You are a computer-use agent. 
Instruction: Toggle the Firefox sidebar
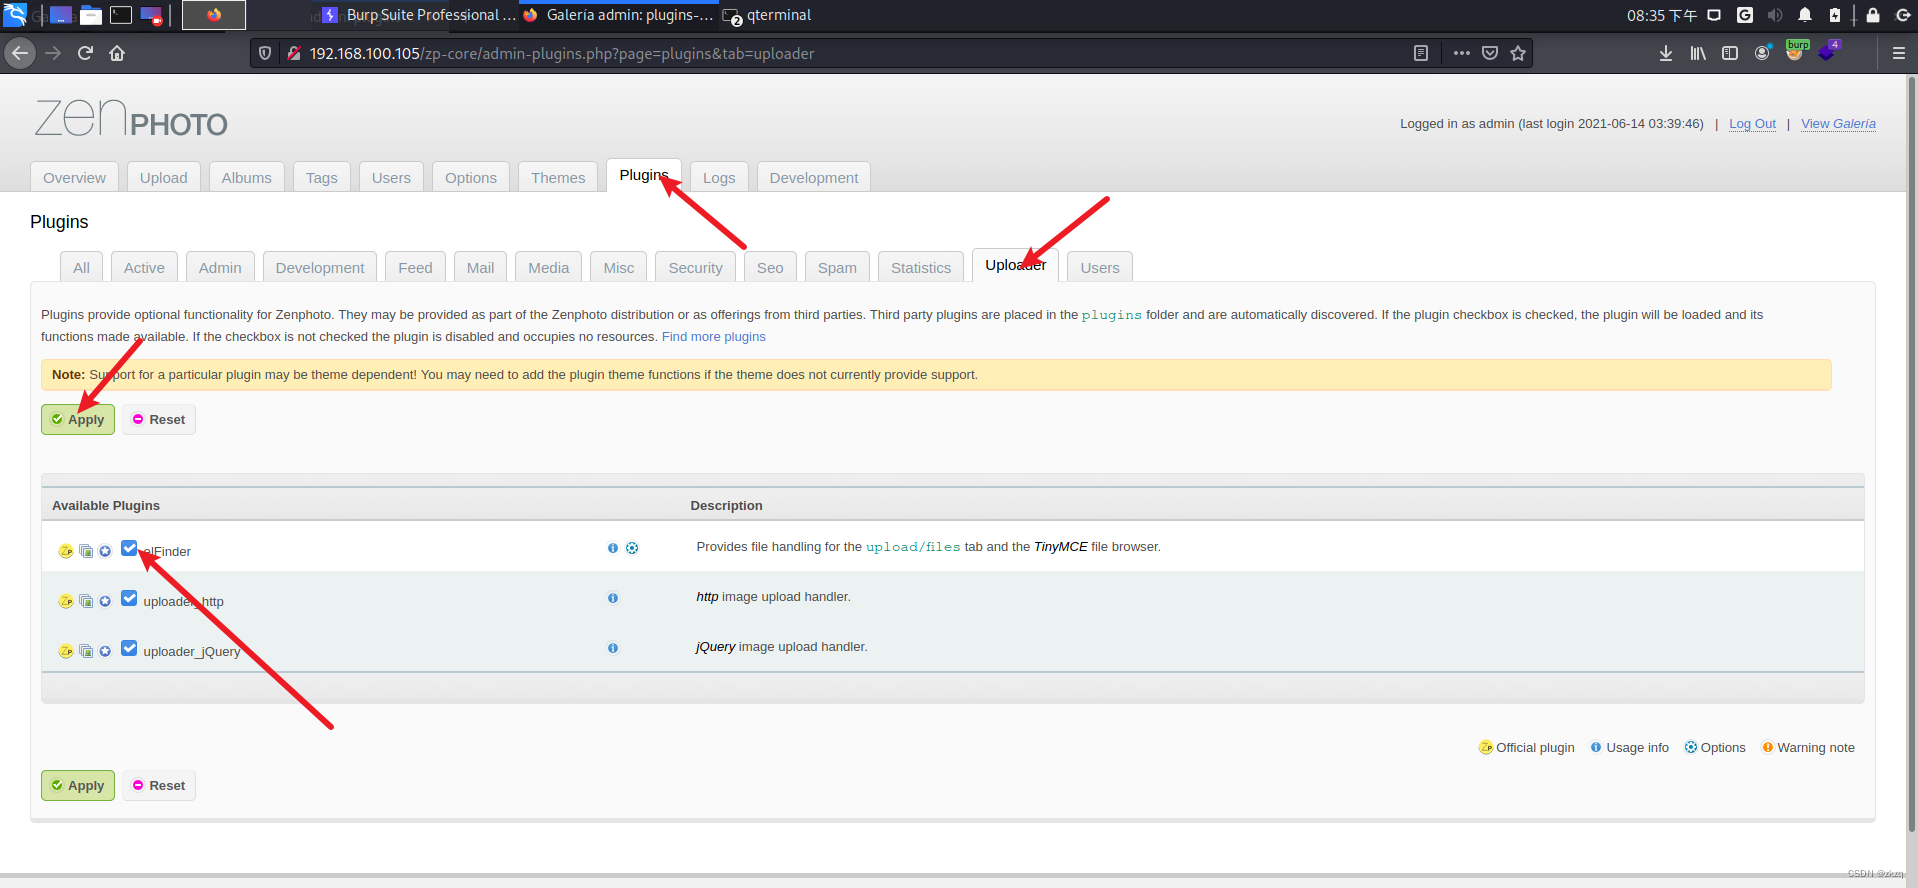tap(1730, 53)
